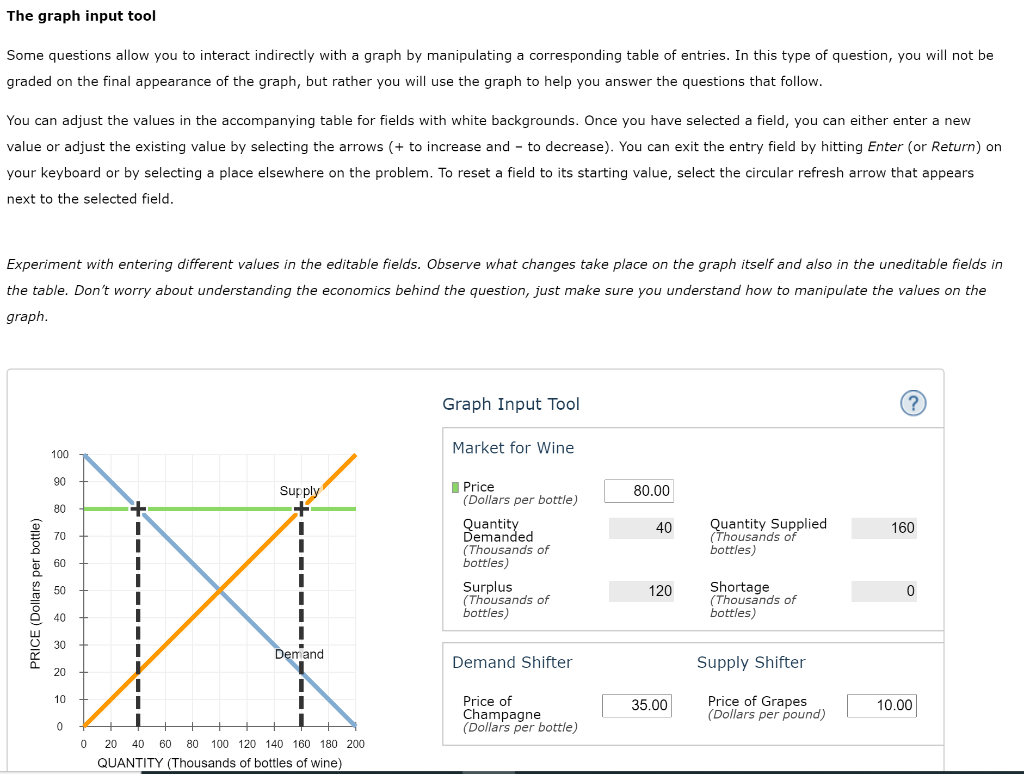The height and width of the screenshot is (774, 1024).
Task: Click the Price of Champagne field showing 35.00
Action: (637, 705)
